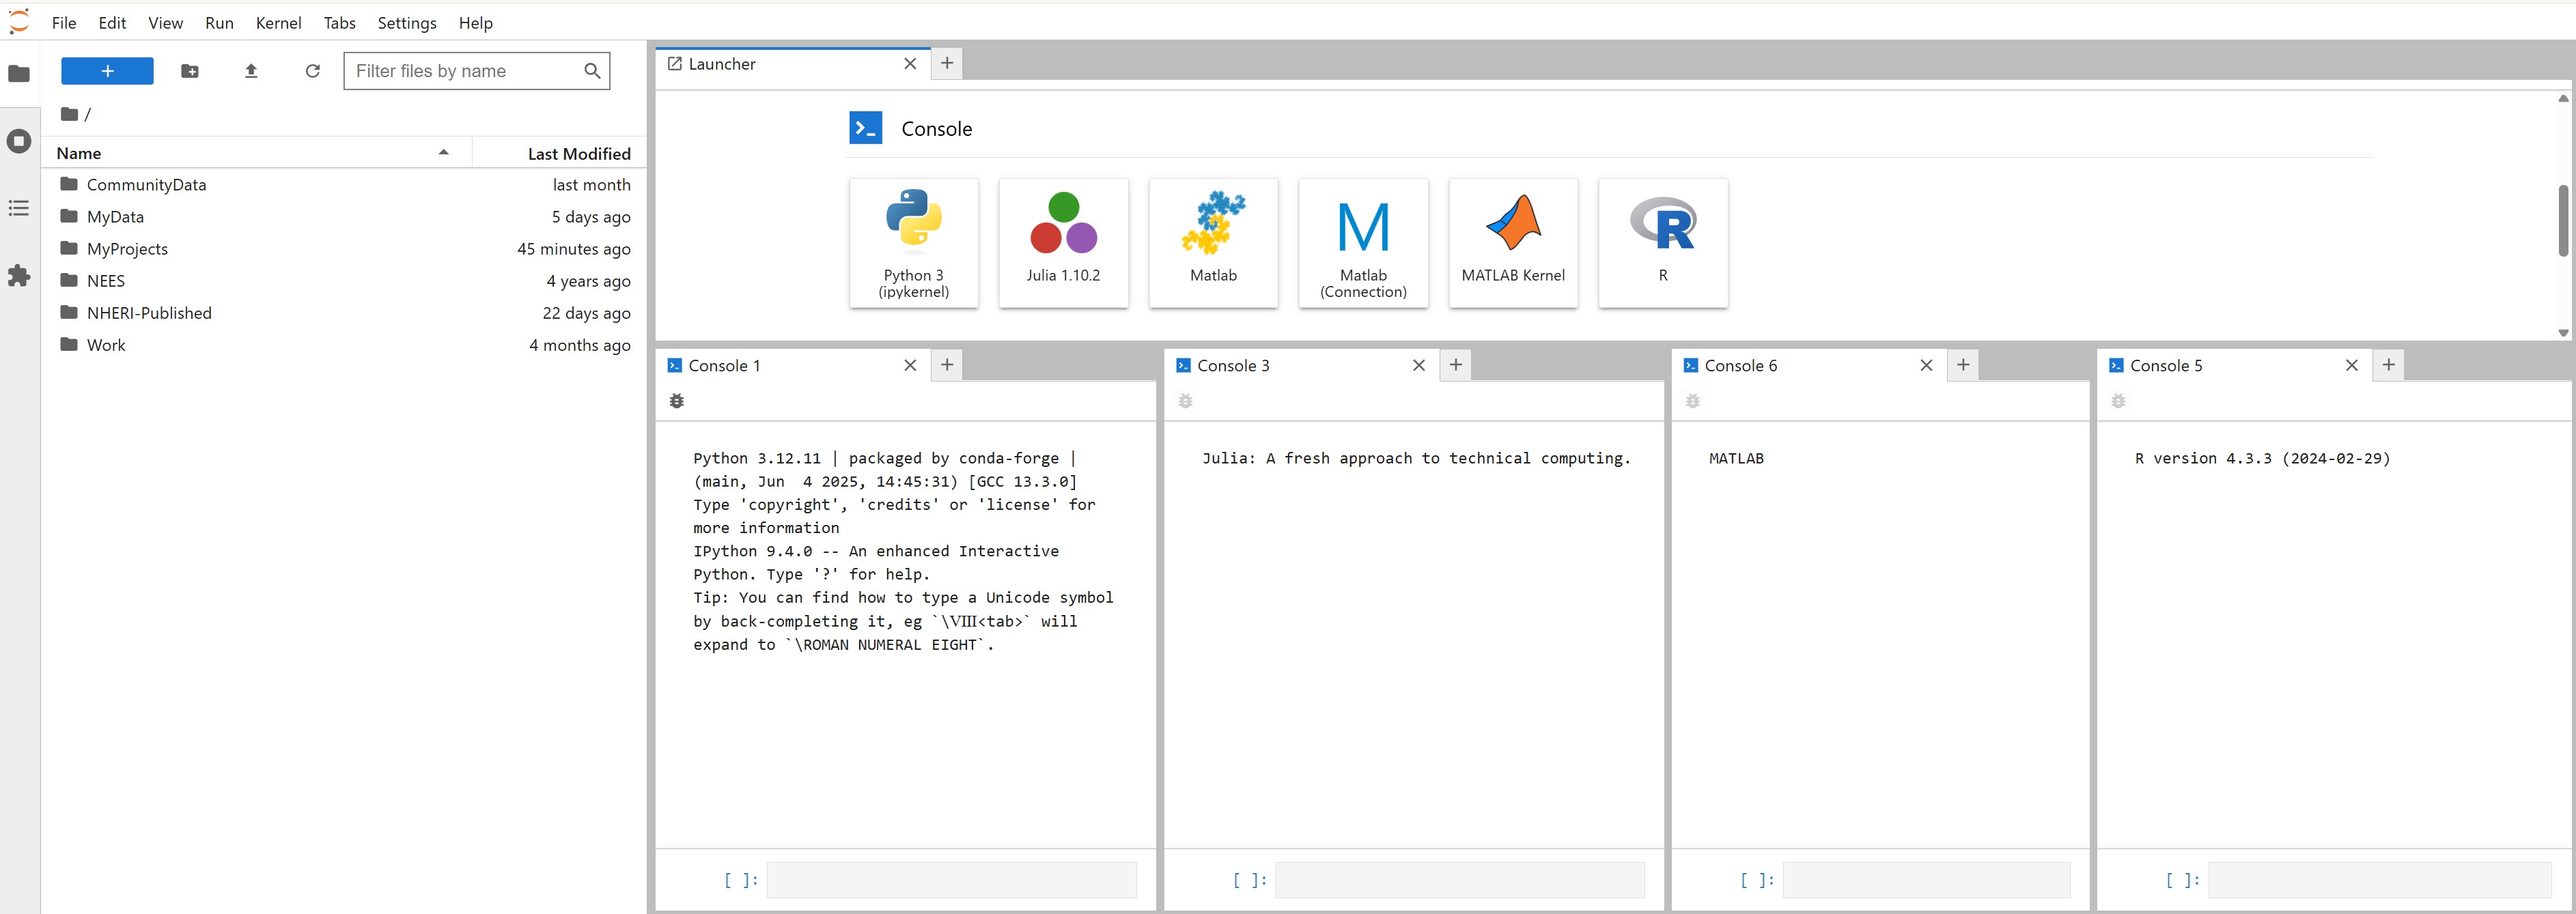Viewport: 2576px width, 914px height.
Task: Launch the R console card
Action: [x=1662, y=242]
